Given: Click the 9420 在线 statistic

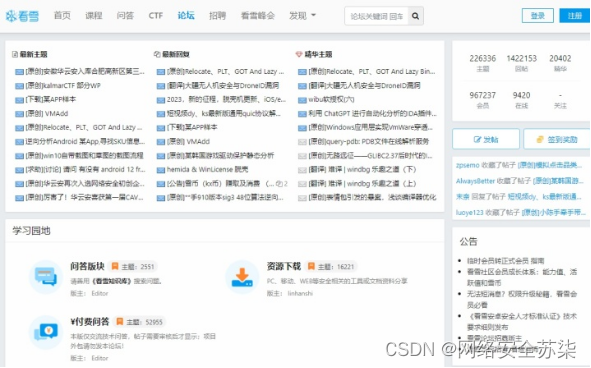Looking at the screenshot, I should click(521, 100).
